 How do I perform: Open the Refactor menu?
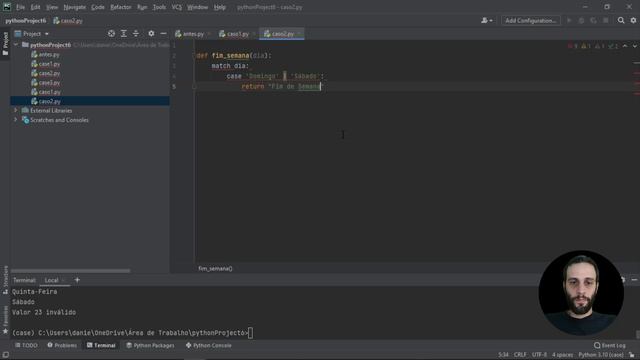pyautogui.click(x=121, y=7)
